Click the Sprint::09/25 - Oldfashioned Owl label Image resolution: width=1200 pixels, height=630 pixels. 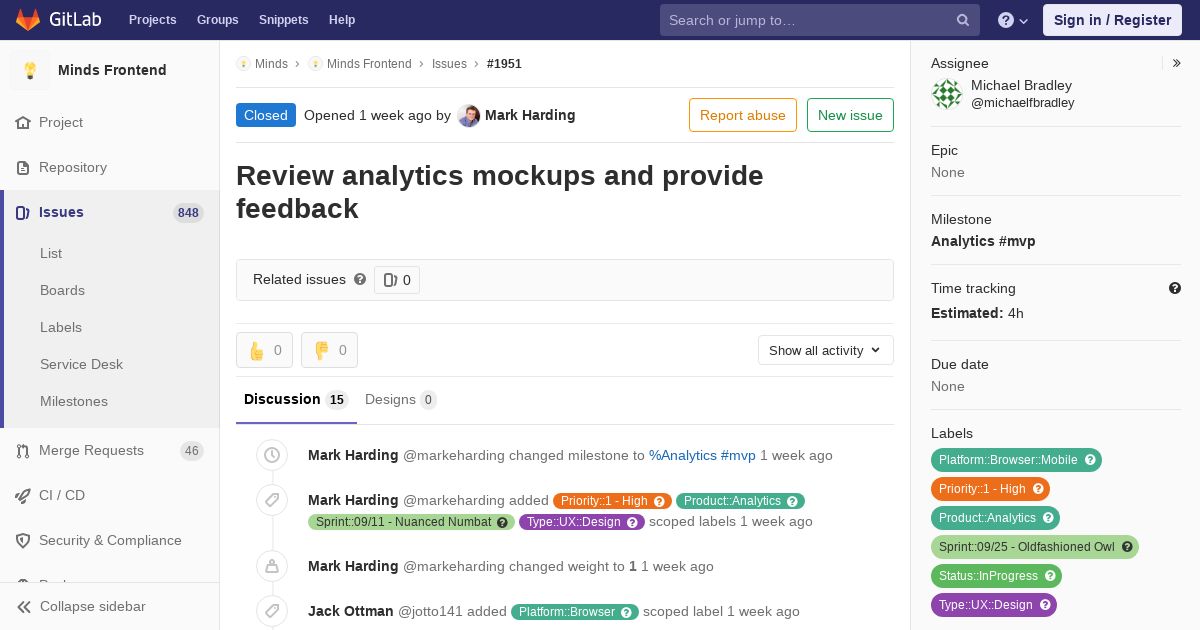1035,547
